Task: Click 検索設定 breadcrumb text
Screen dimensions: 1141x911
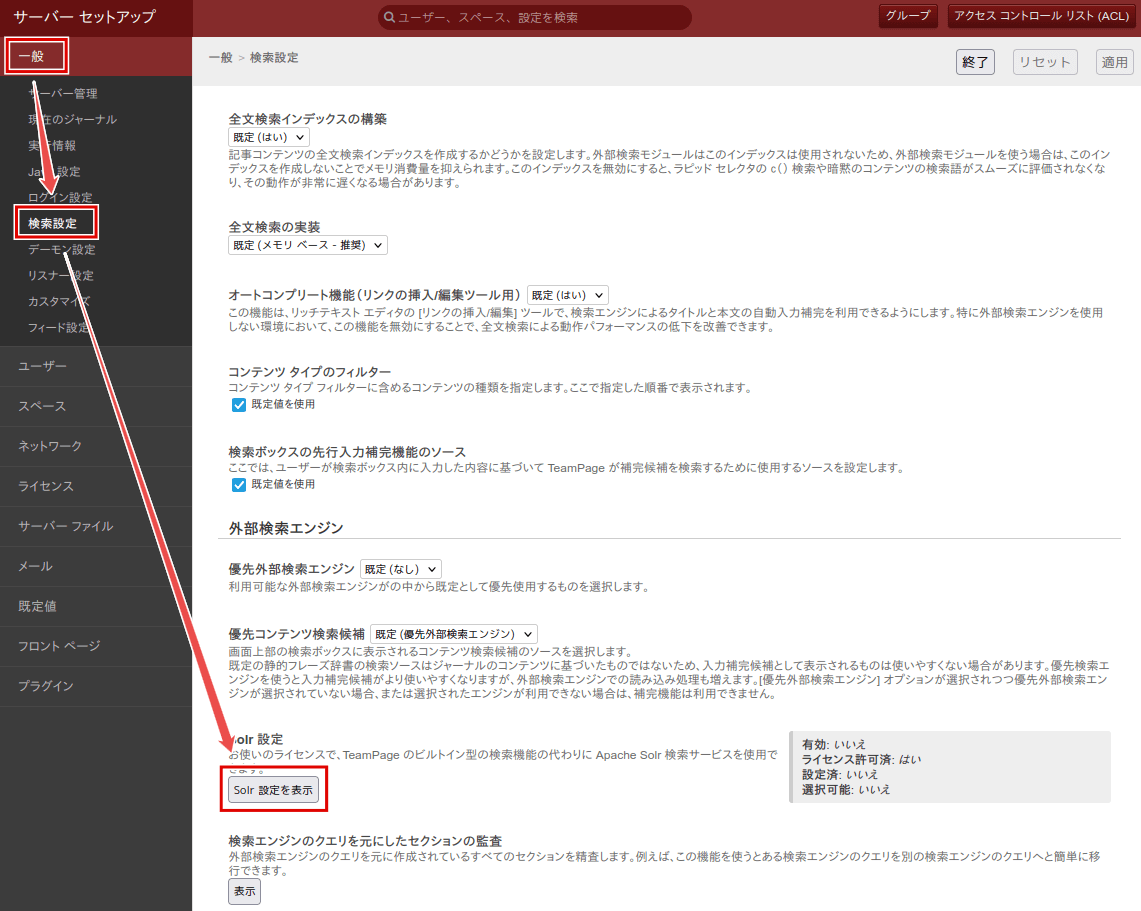Action: coord(274,57)
